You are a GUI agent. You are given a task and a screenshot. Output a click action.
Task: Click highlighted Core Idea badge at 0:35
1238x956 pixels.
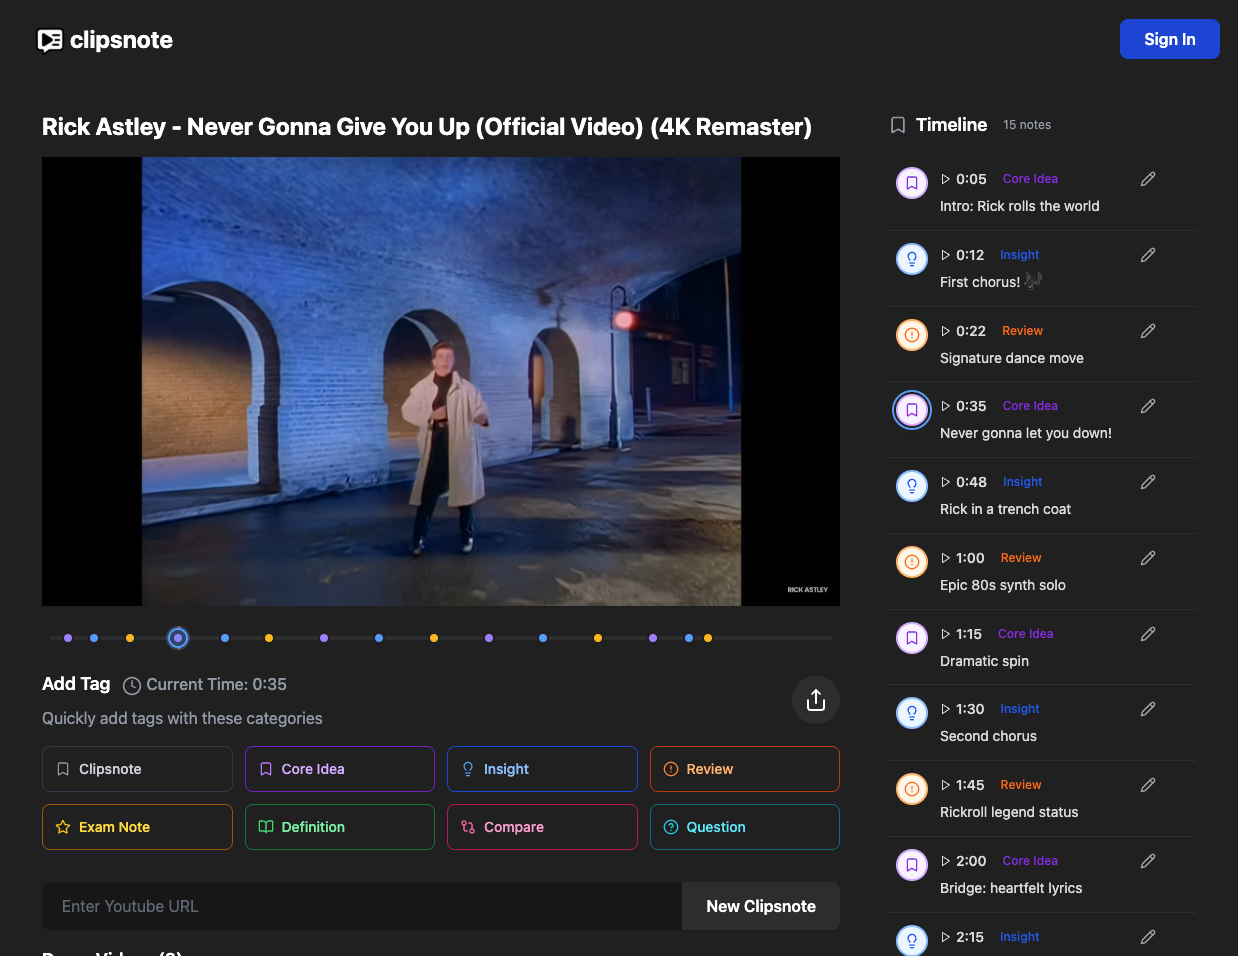point(912,410)
